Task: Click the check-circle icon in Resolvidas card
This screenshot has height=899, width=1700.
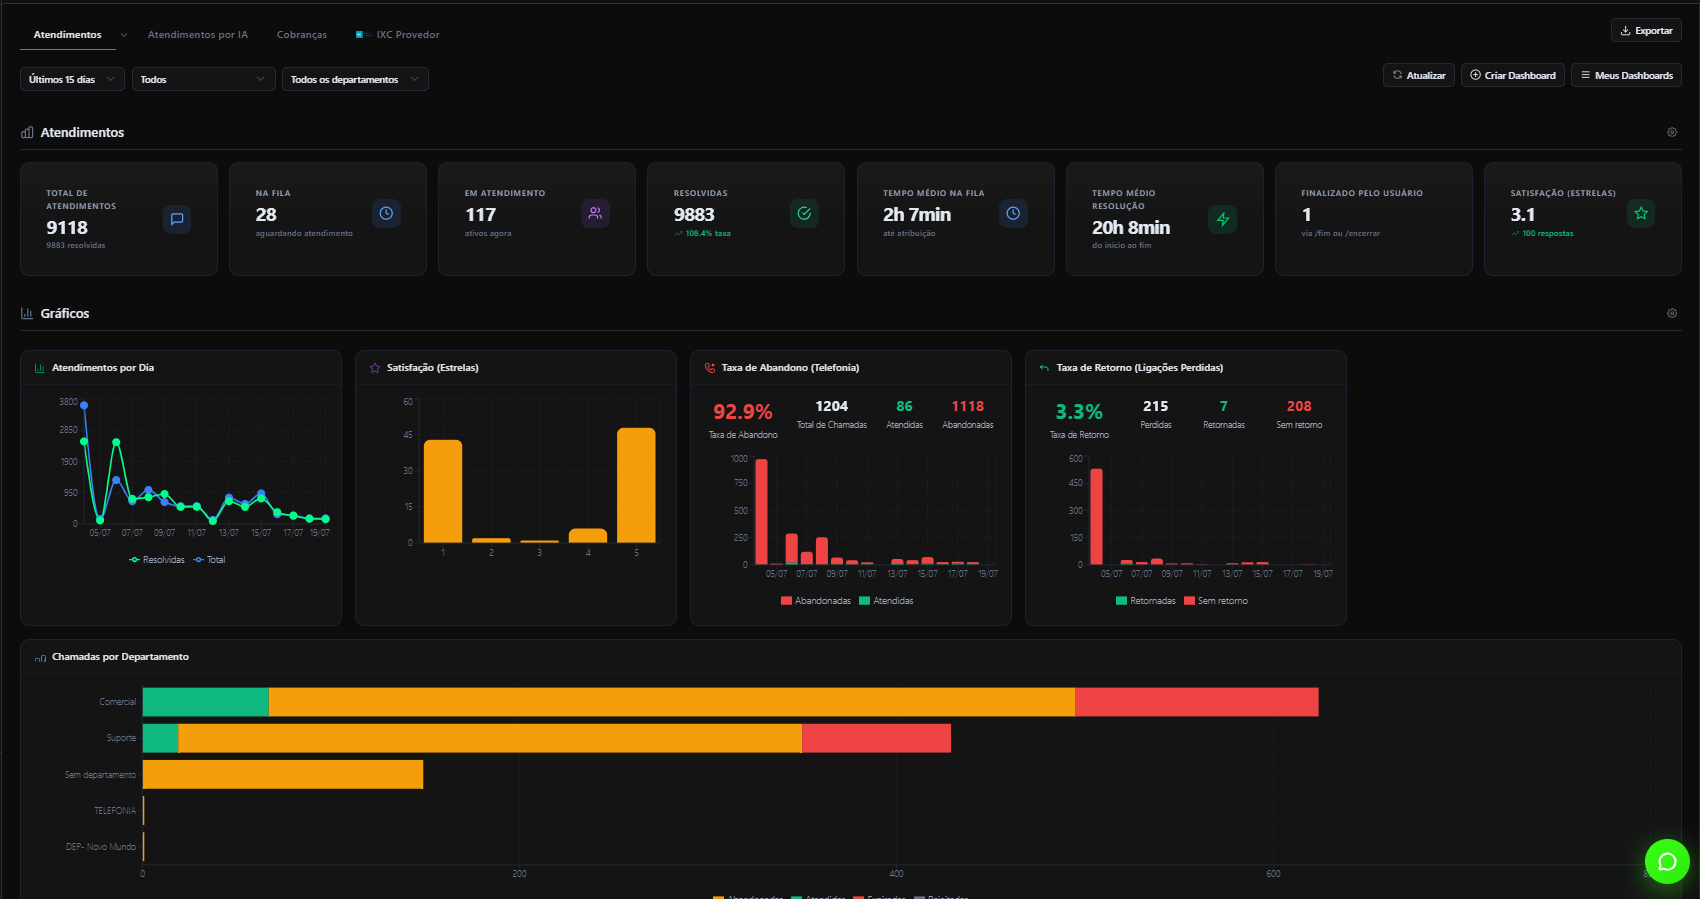Action: 804,213
